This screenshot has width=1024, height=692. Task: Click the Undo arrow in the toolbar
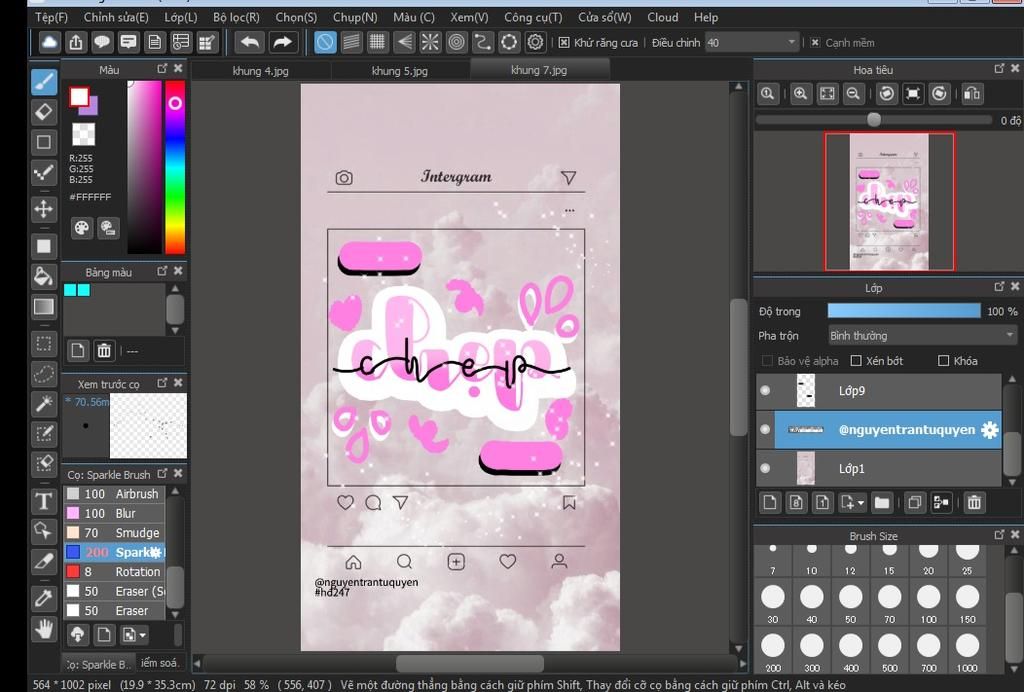[x=249, y=42]
